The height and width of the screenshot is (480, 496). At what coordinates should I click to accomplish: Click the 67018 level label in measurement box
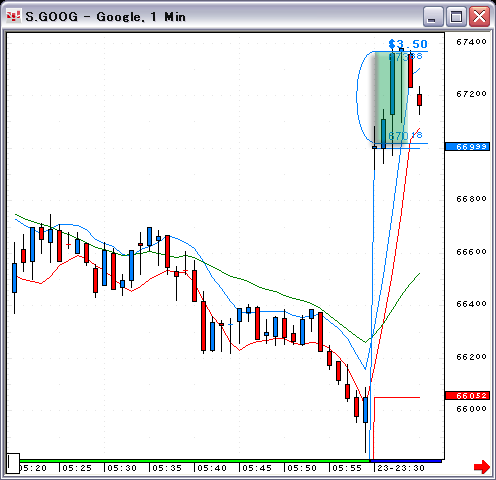coord(405,135)
